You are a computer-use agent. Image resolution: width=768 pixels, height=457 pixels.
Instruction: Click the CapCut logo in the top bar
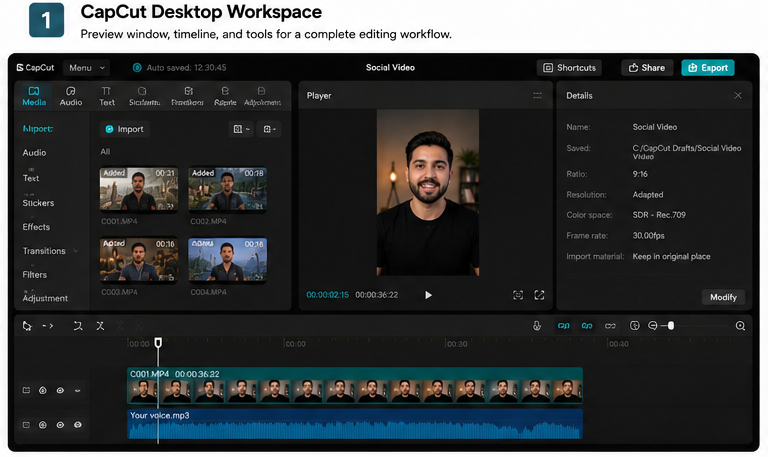[35, 68]
